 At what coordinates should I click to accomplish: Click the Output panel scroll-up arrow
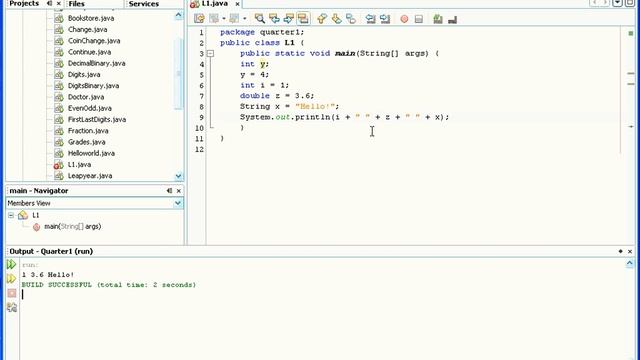coord(629,264)
